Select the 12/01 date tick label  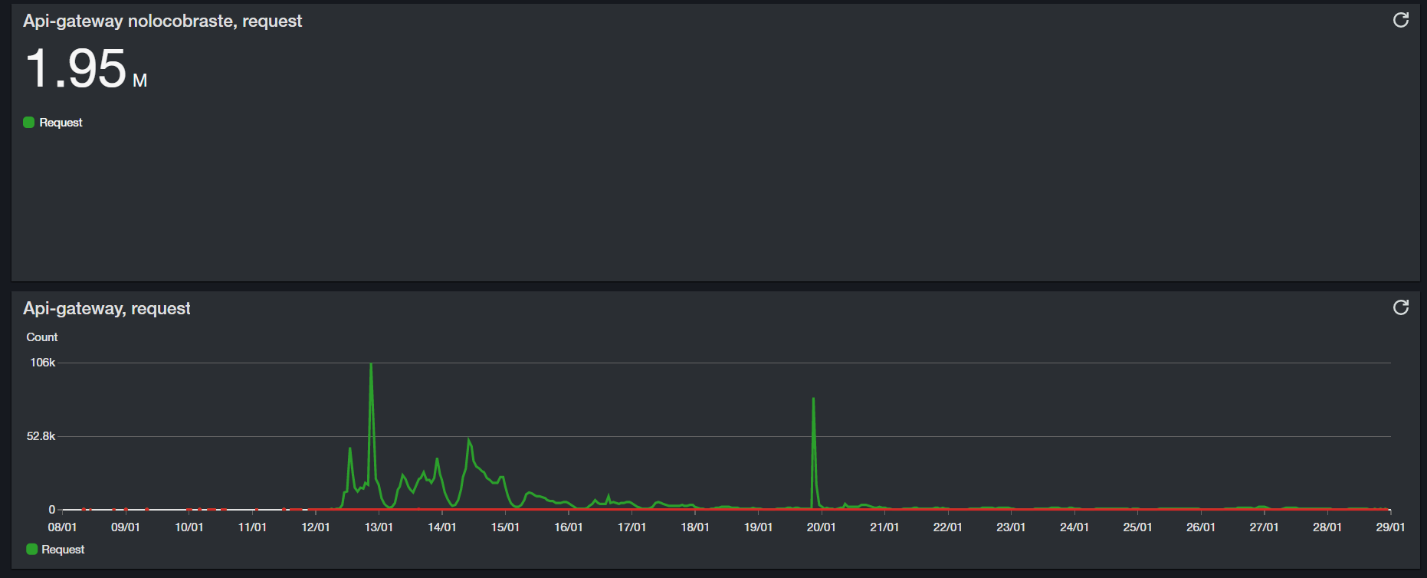315,527
